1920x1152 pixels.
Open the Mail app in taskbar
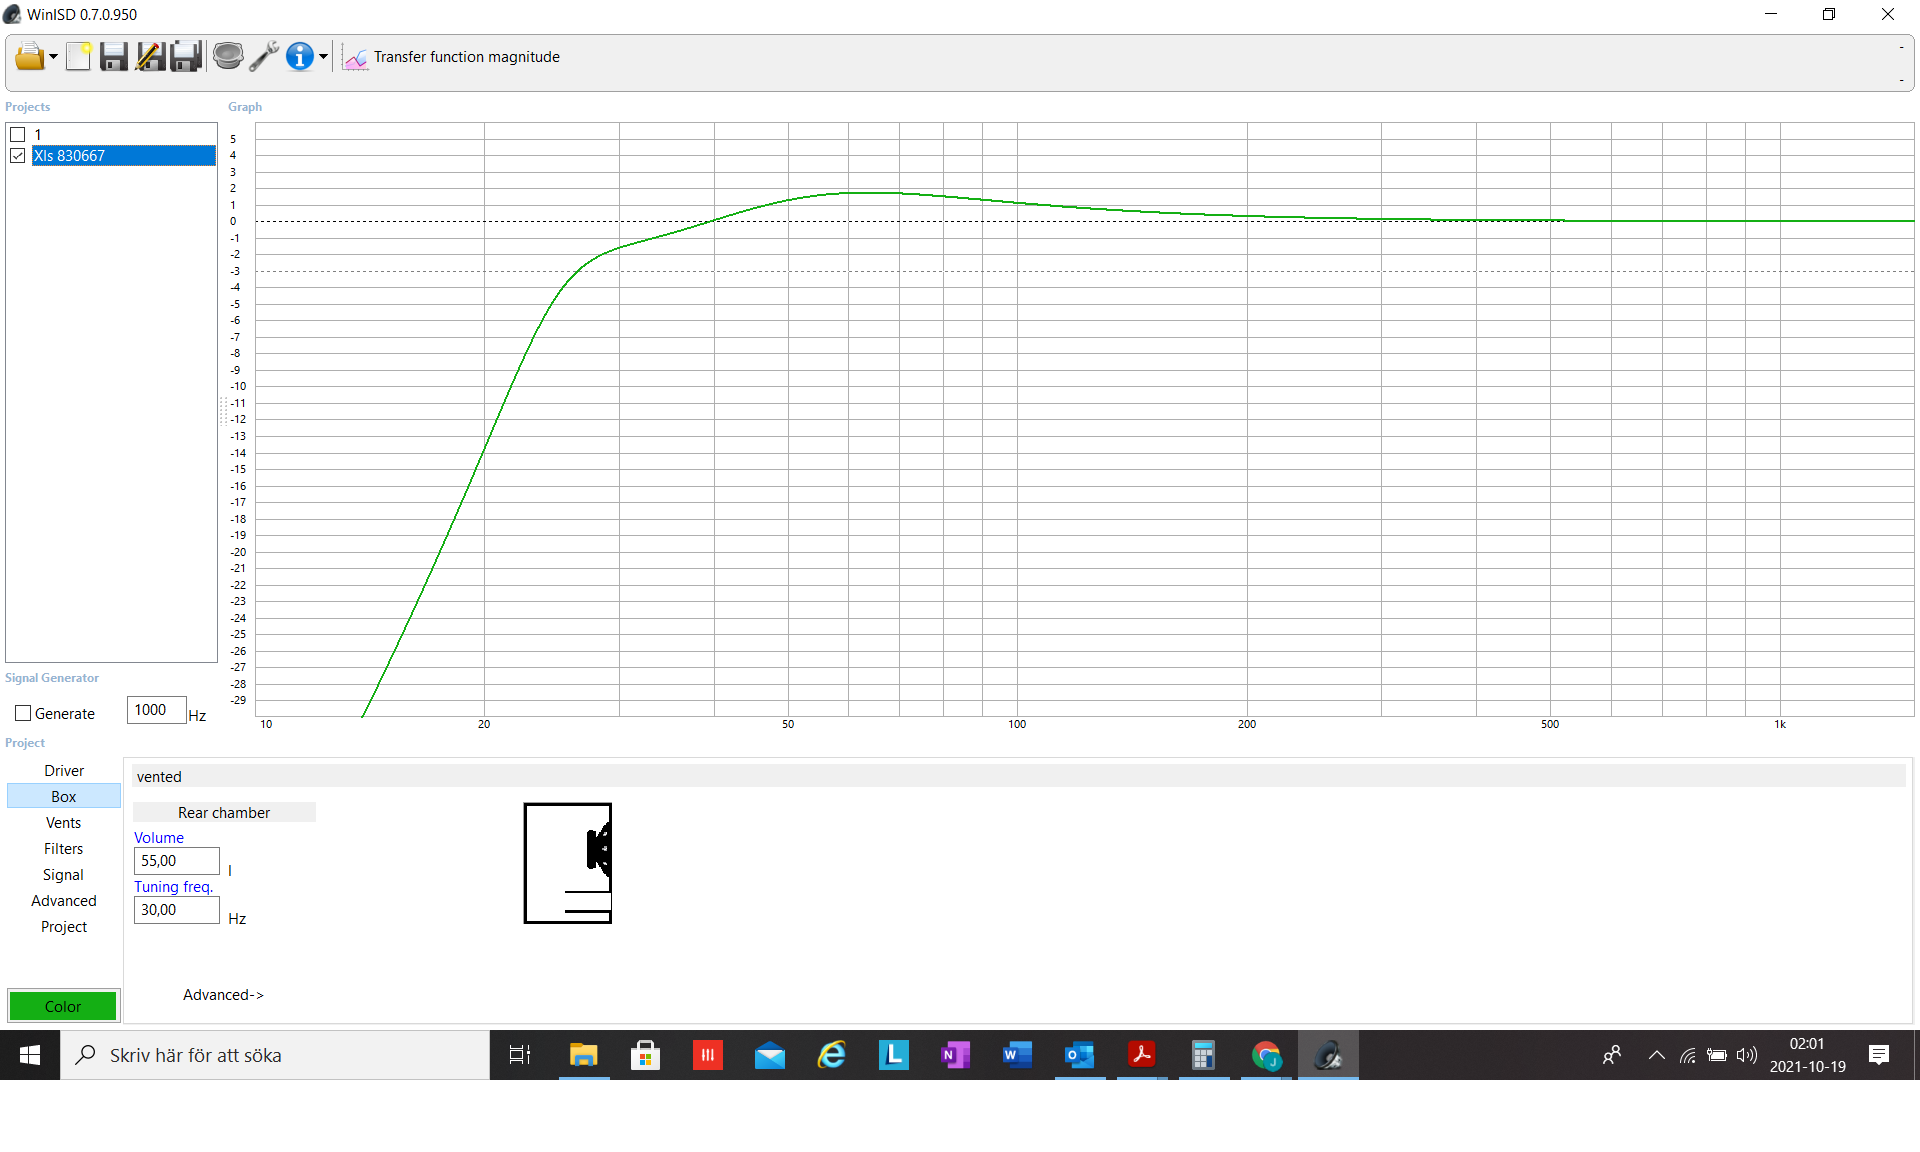tap(769, 1055)
